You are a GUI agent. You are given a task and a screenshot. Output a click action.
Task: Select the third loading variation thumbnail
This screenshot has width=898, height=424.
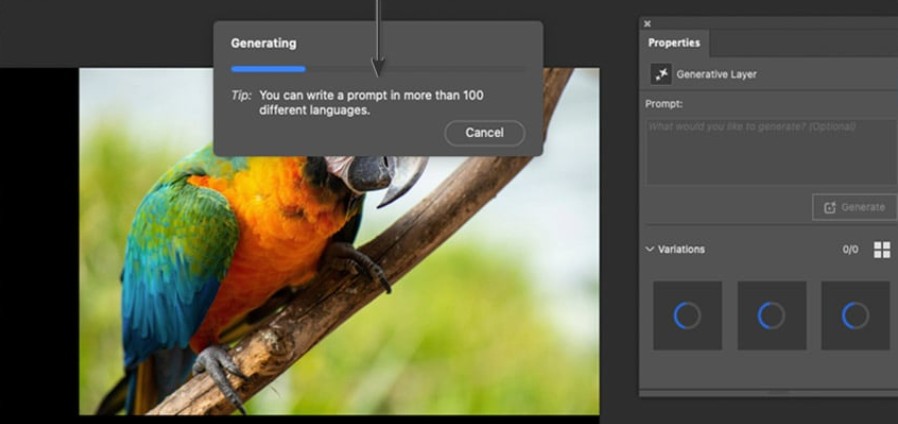tap(855, 316)
